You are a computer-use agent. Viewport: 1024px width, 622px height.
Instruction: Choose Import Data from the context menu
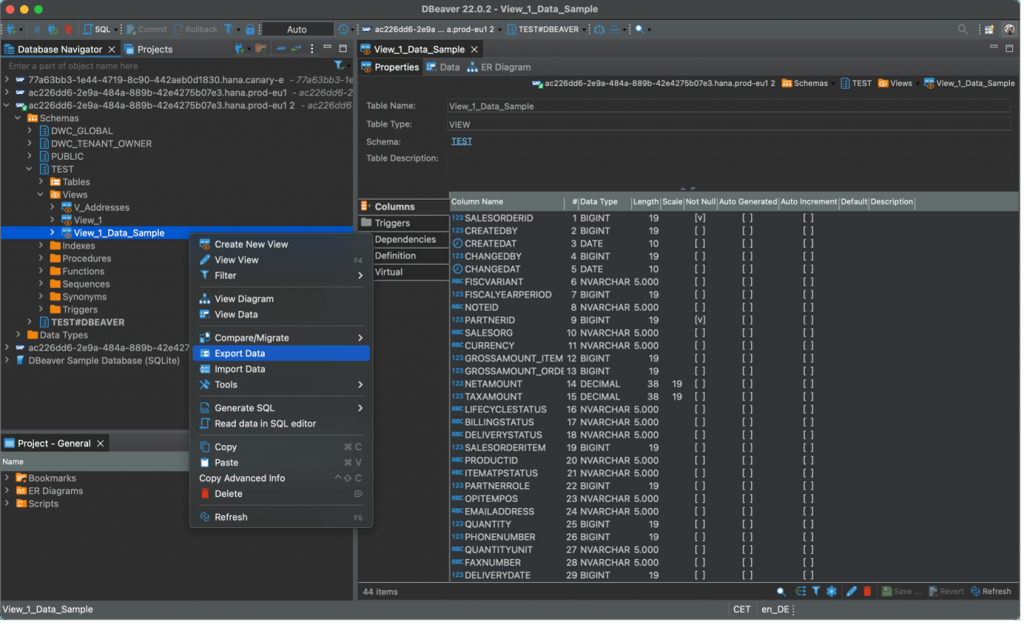[281, 369]
